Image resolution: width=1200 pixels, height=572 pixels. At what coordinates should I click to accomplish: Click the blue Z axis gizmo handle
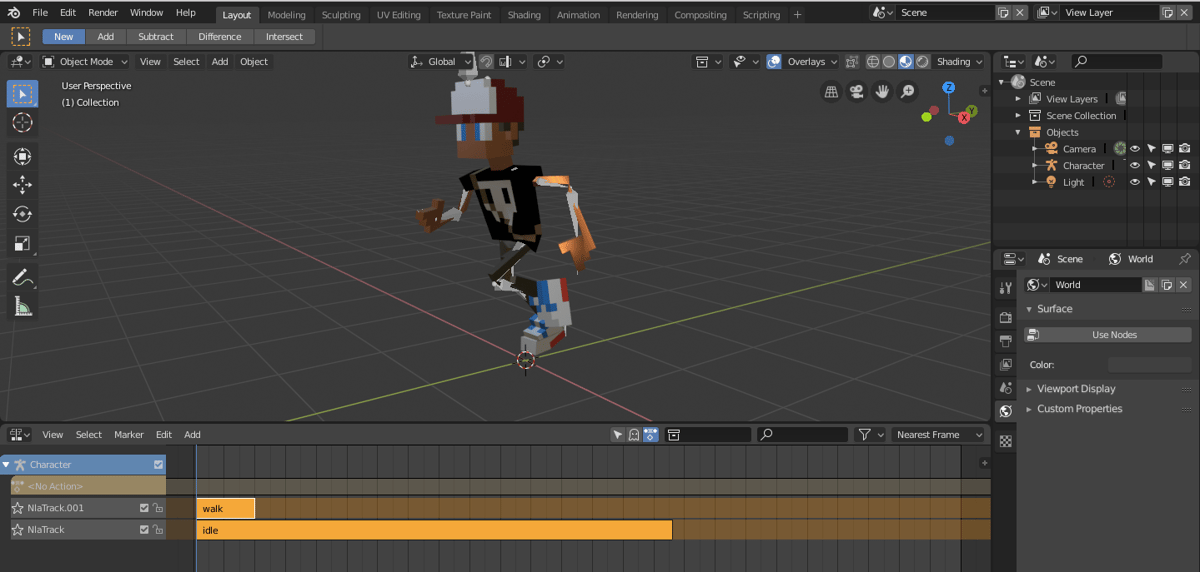[x=948, y=88]
